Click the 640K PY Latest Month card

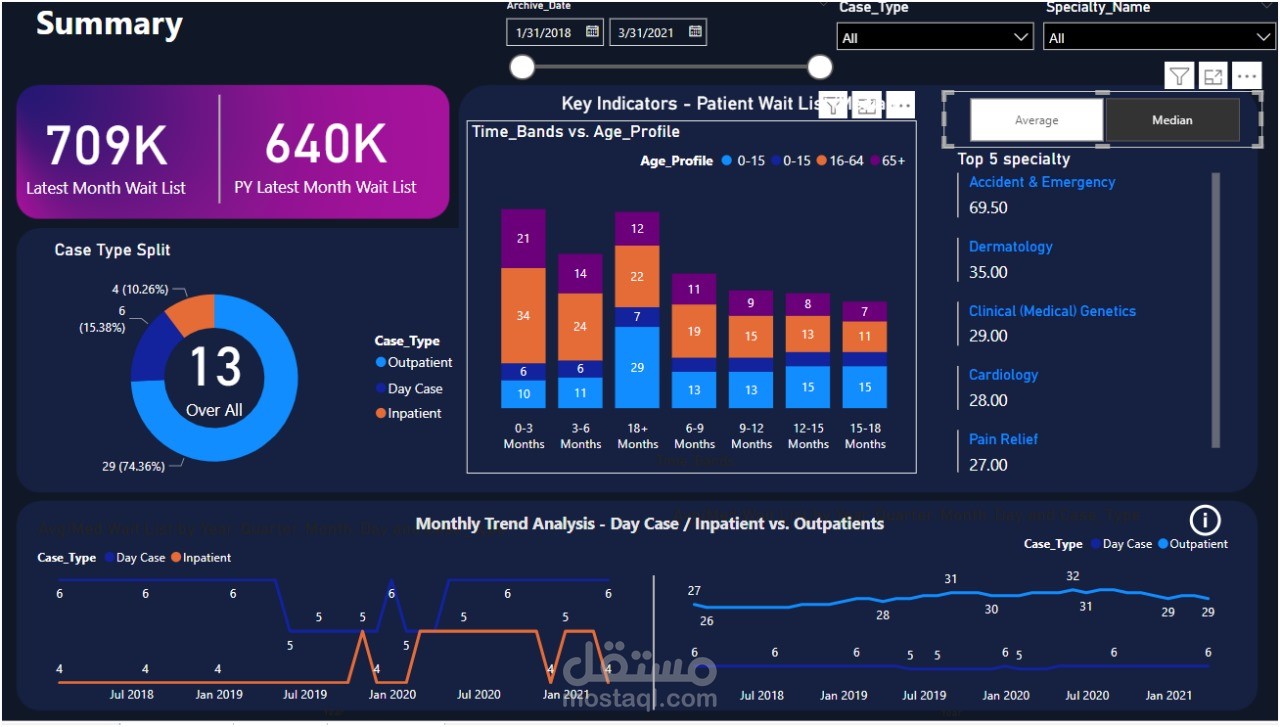(325, 158)
